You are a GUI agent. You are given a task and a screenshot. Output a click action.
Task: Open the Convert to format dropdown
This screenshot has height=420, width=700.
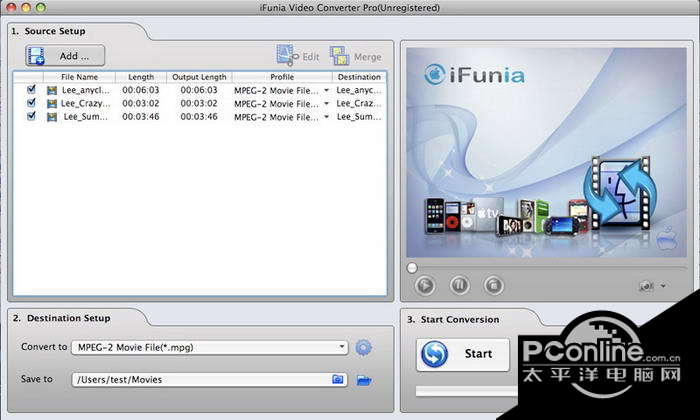point(342,347)
